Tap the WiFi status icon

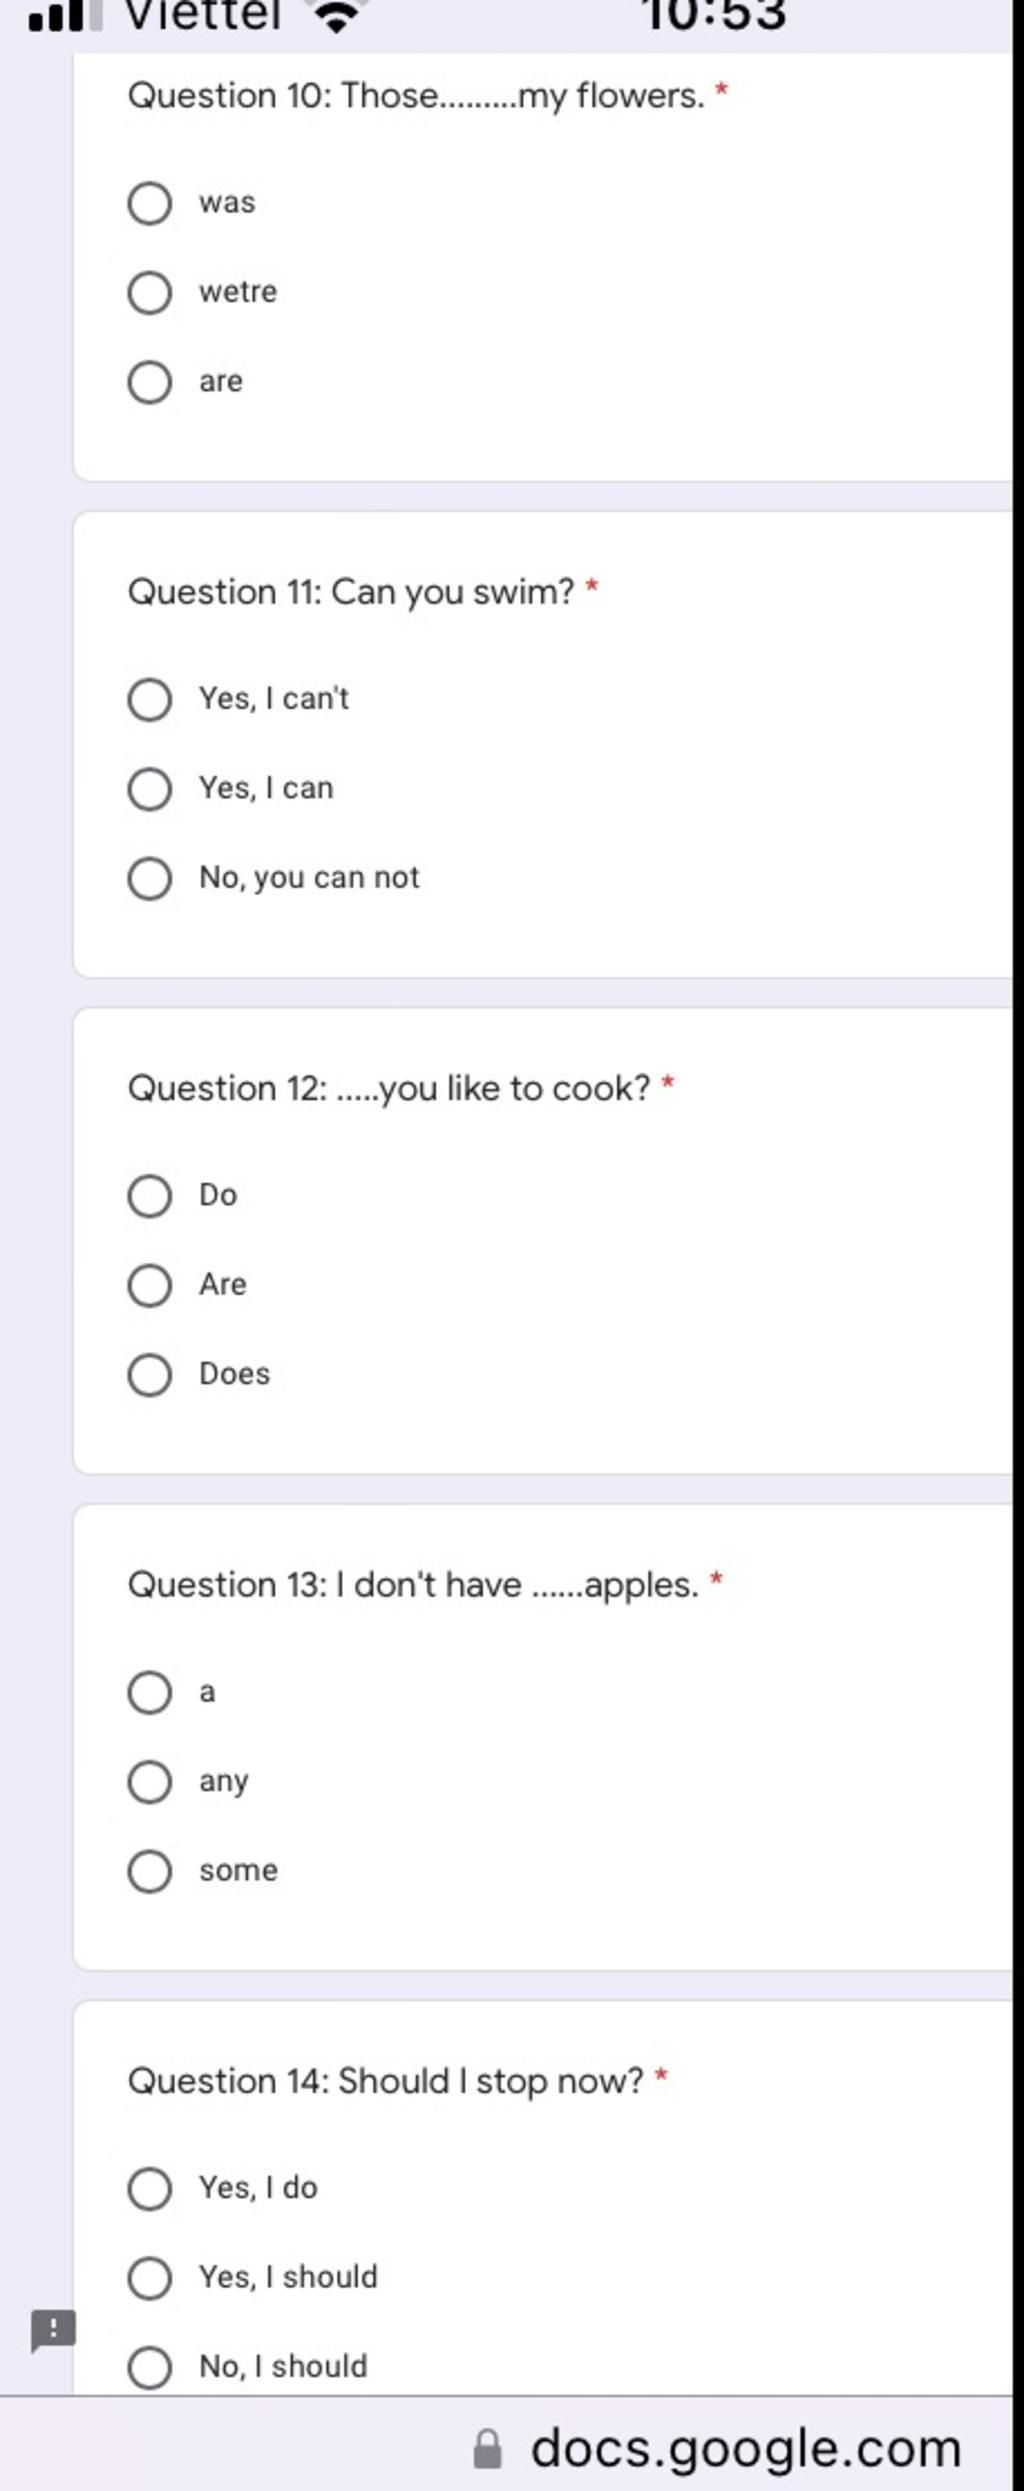click(338, 15)
